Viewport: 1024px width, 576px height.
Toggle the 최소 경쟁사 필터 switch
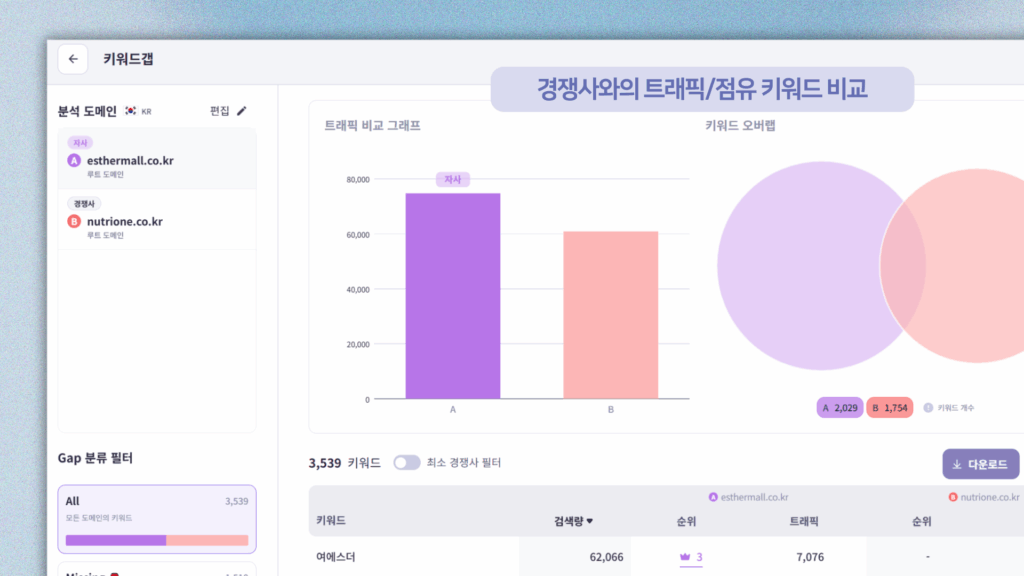point(406,463)
